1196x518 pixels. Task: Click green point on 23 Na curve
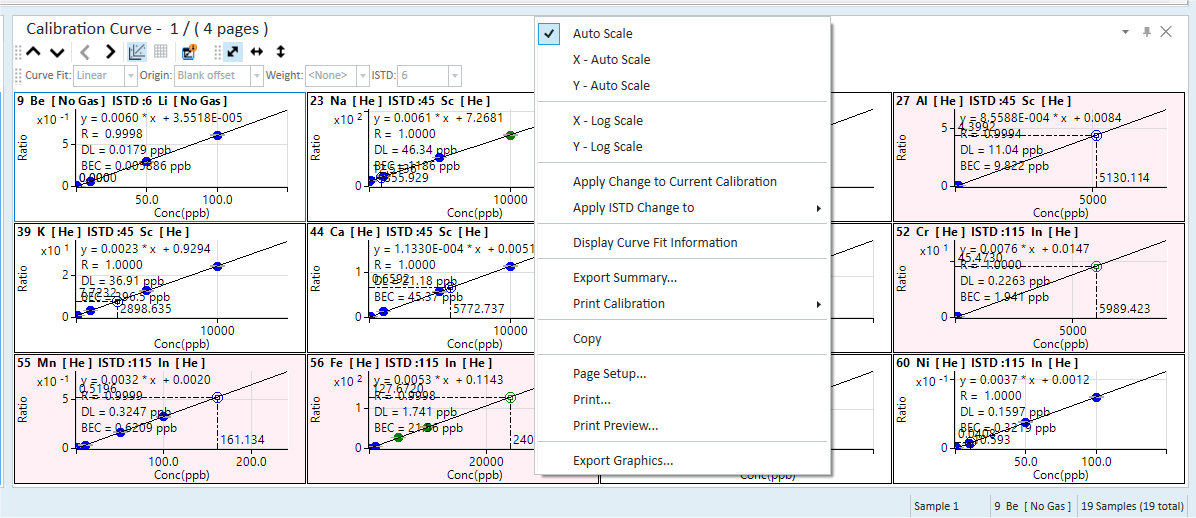(x=510, y=135)
